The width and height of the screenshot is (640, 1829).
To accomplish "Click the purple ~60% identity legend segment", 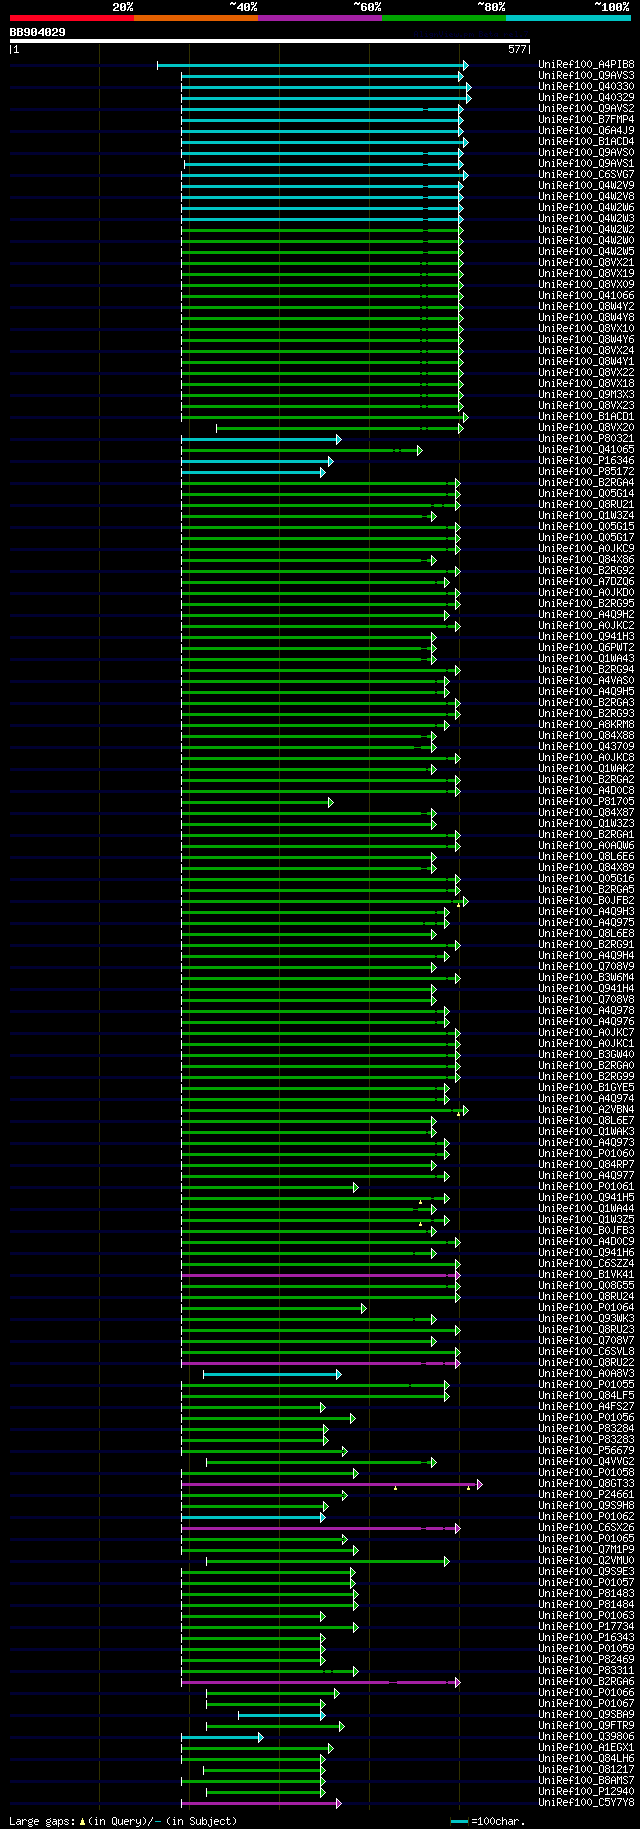I will click(x=320, y=18).
